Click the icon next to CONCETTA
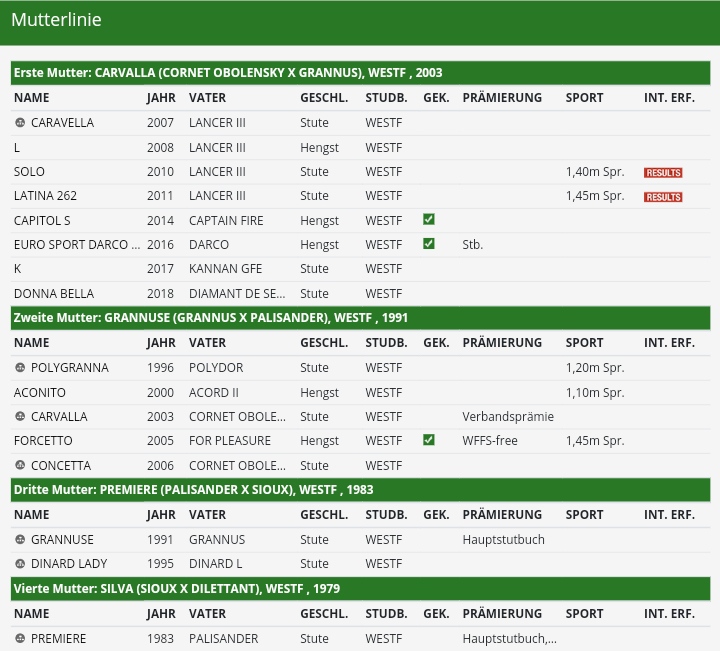Viewport: 720px width, 651px height. pos(20,466)
